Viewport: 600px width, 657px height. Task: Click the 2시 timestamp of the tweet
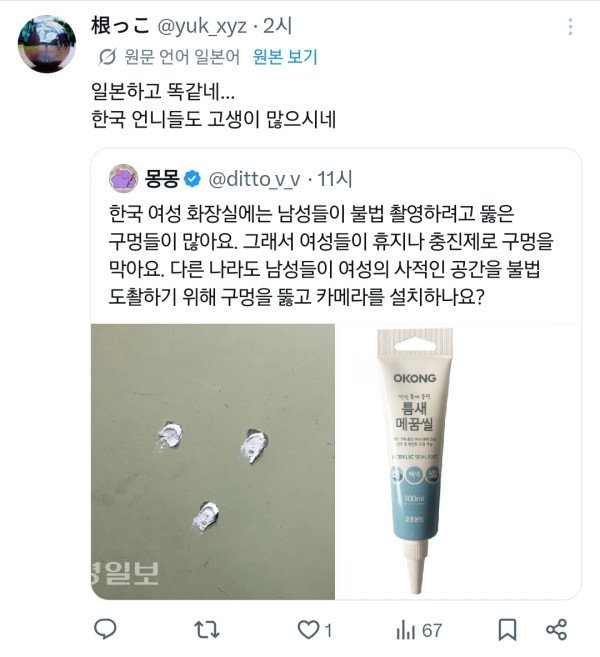pos(277,26)
